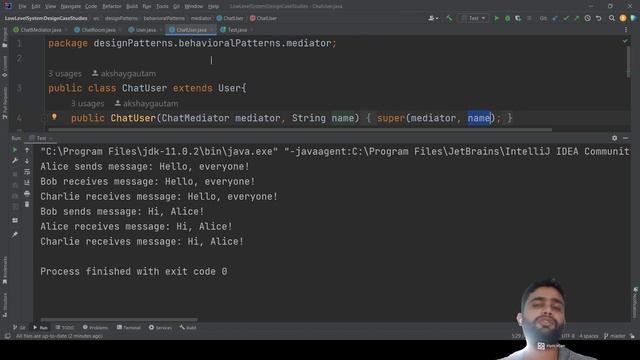Click the behavioralPatterns breadcrumb

(x=164, y=18)
